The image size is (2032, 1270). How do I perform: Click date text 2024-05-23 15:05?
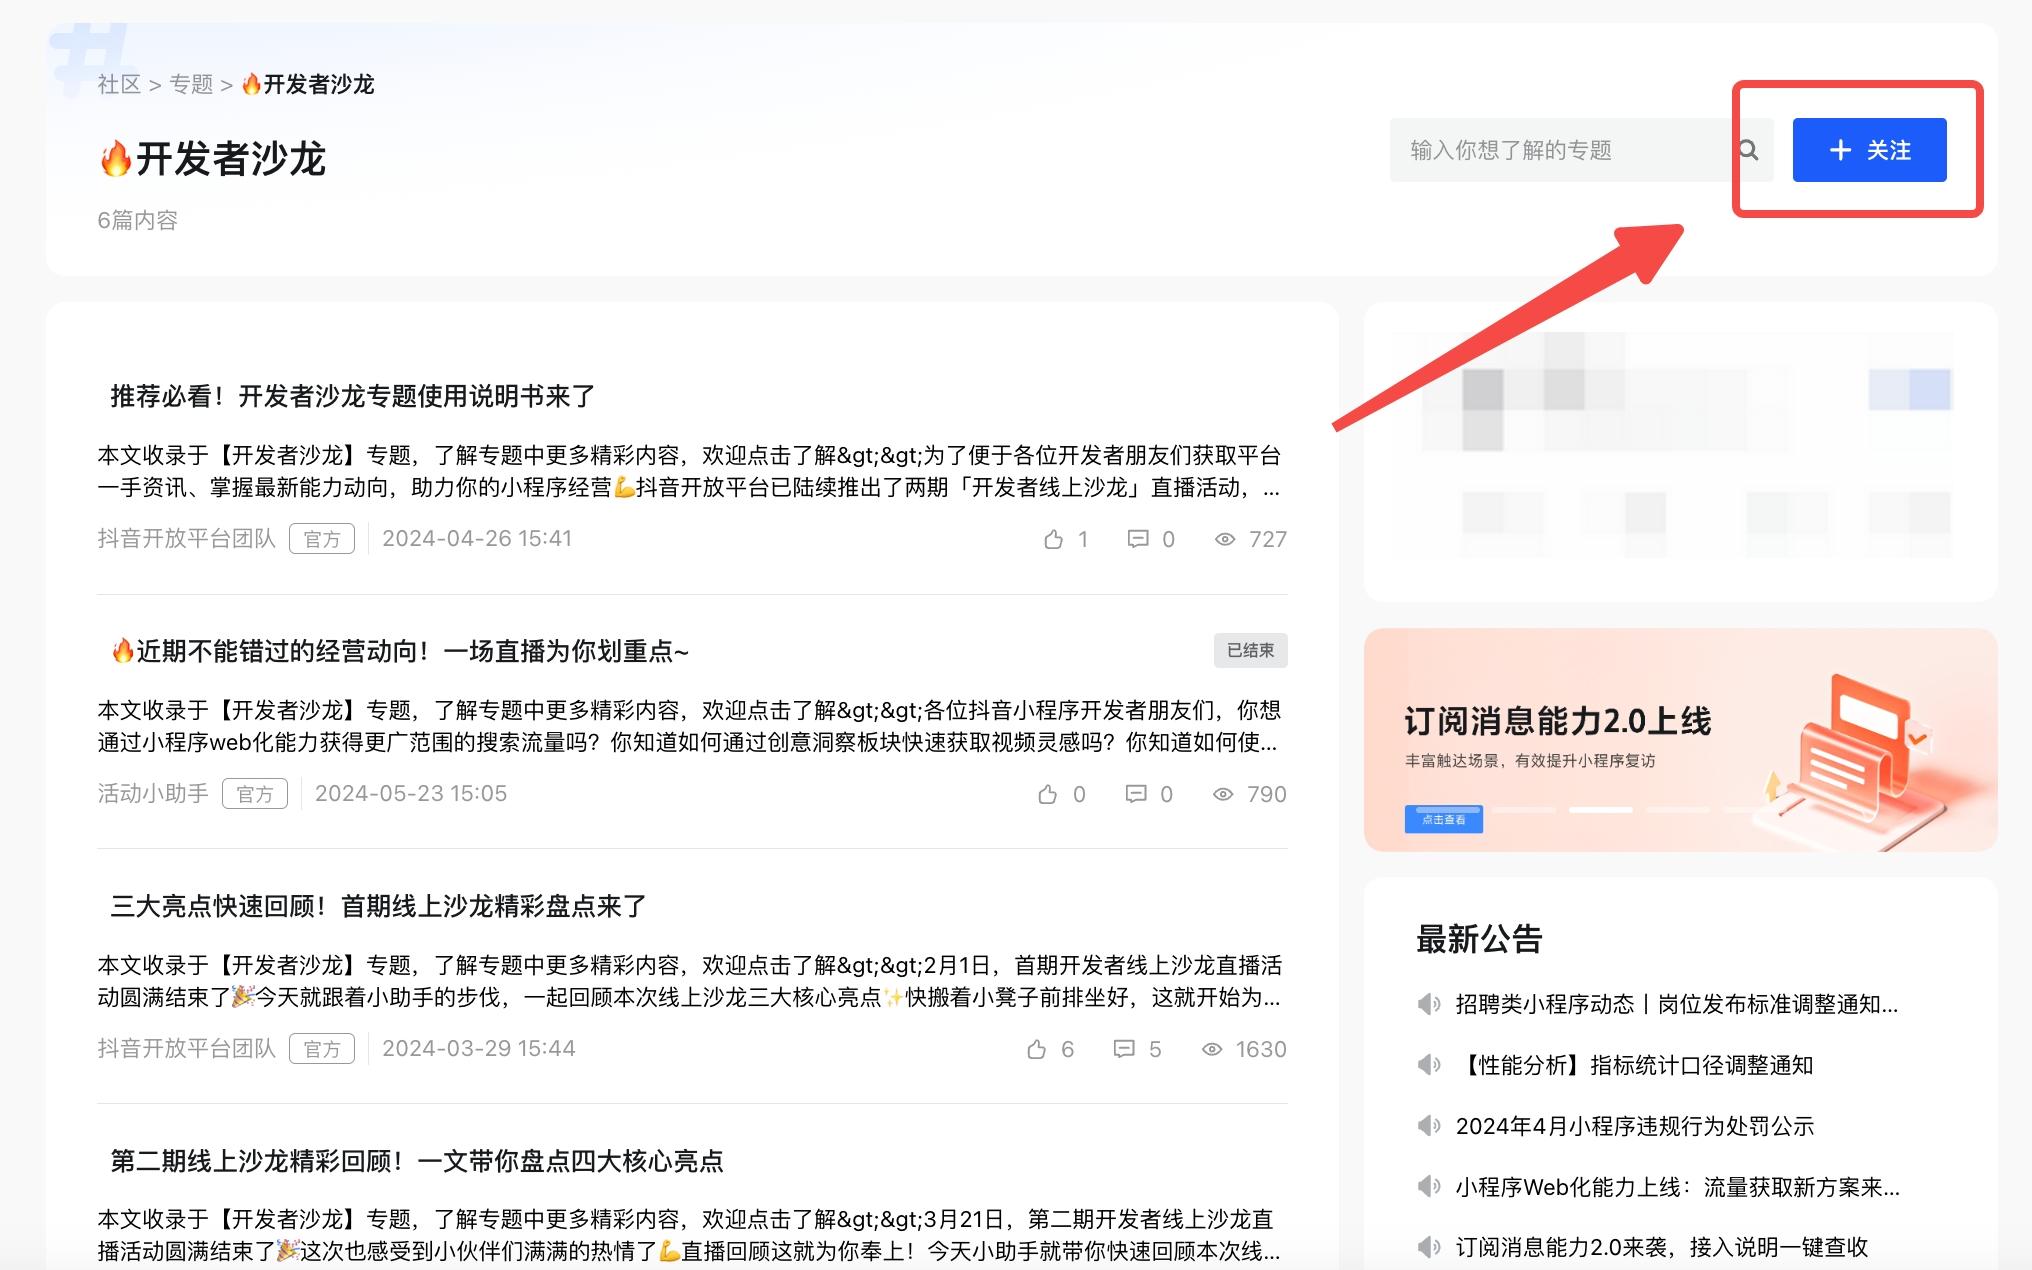(411, 794)
